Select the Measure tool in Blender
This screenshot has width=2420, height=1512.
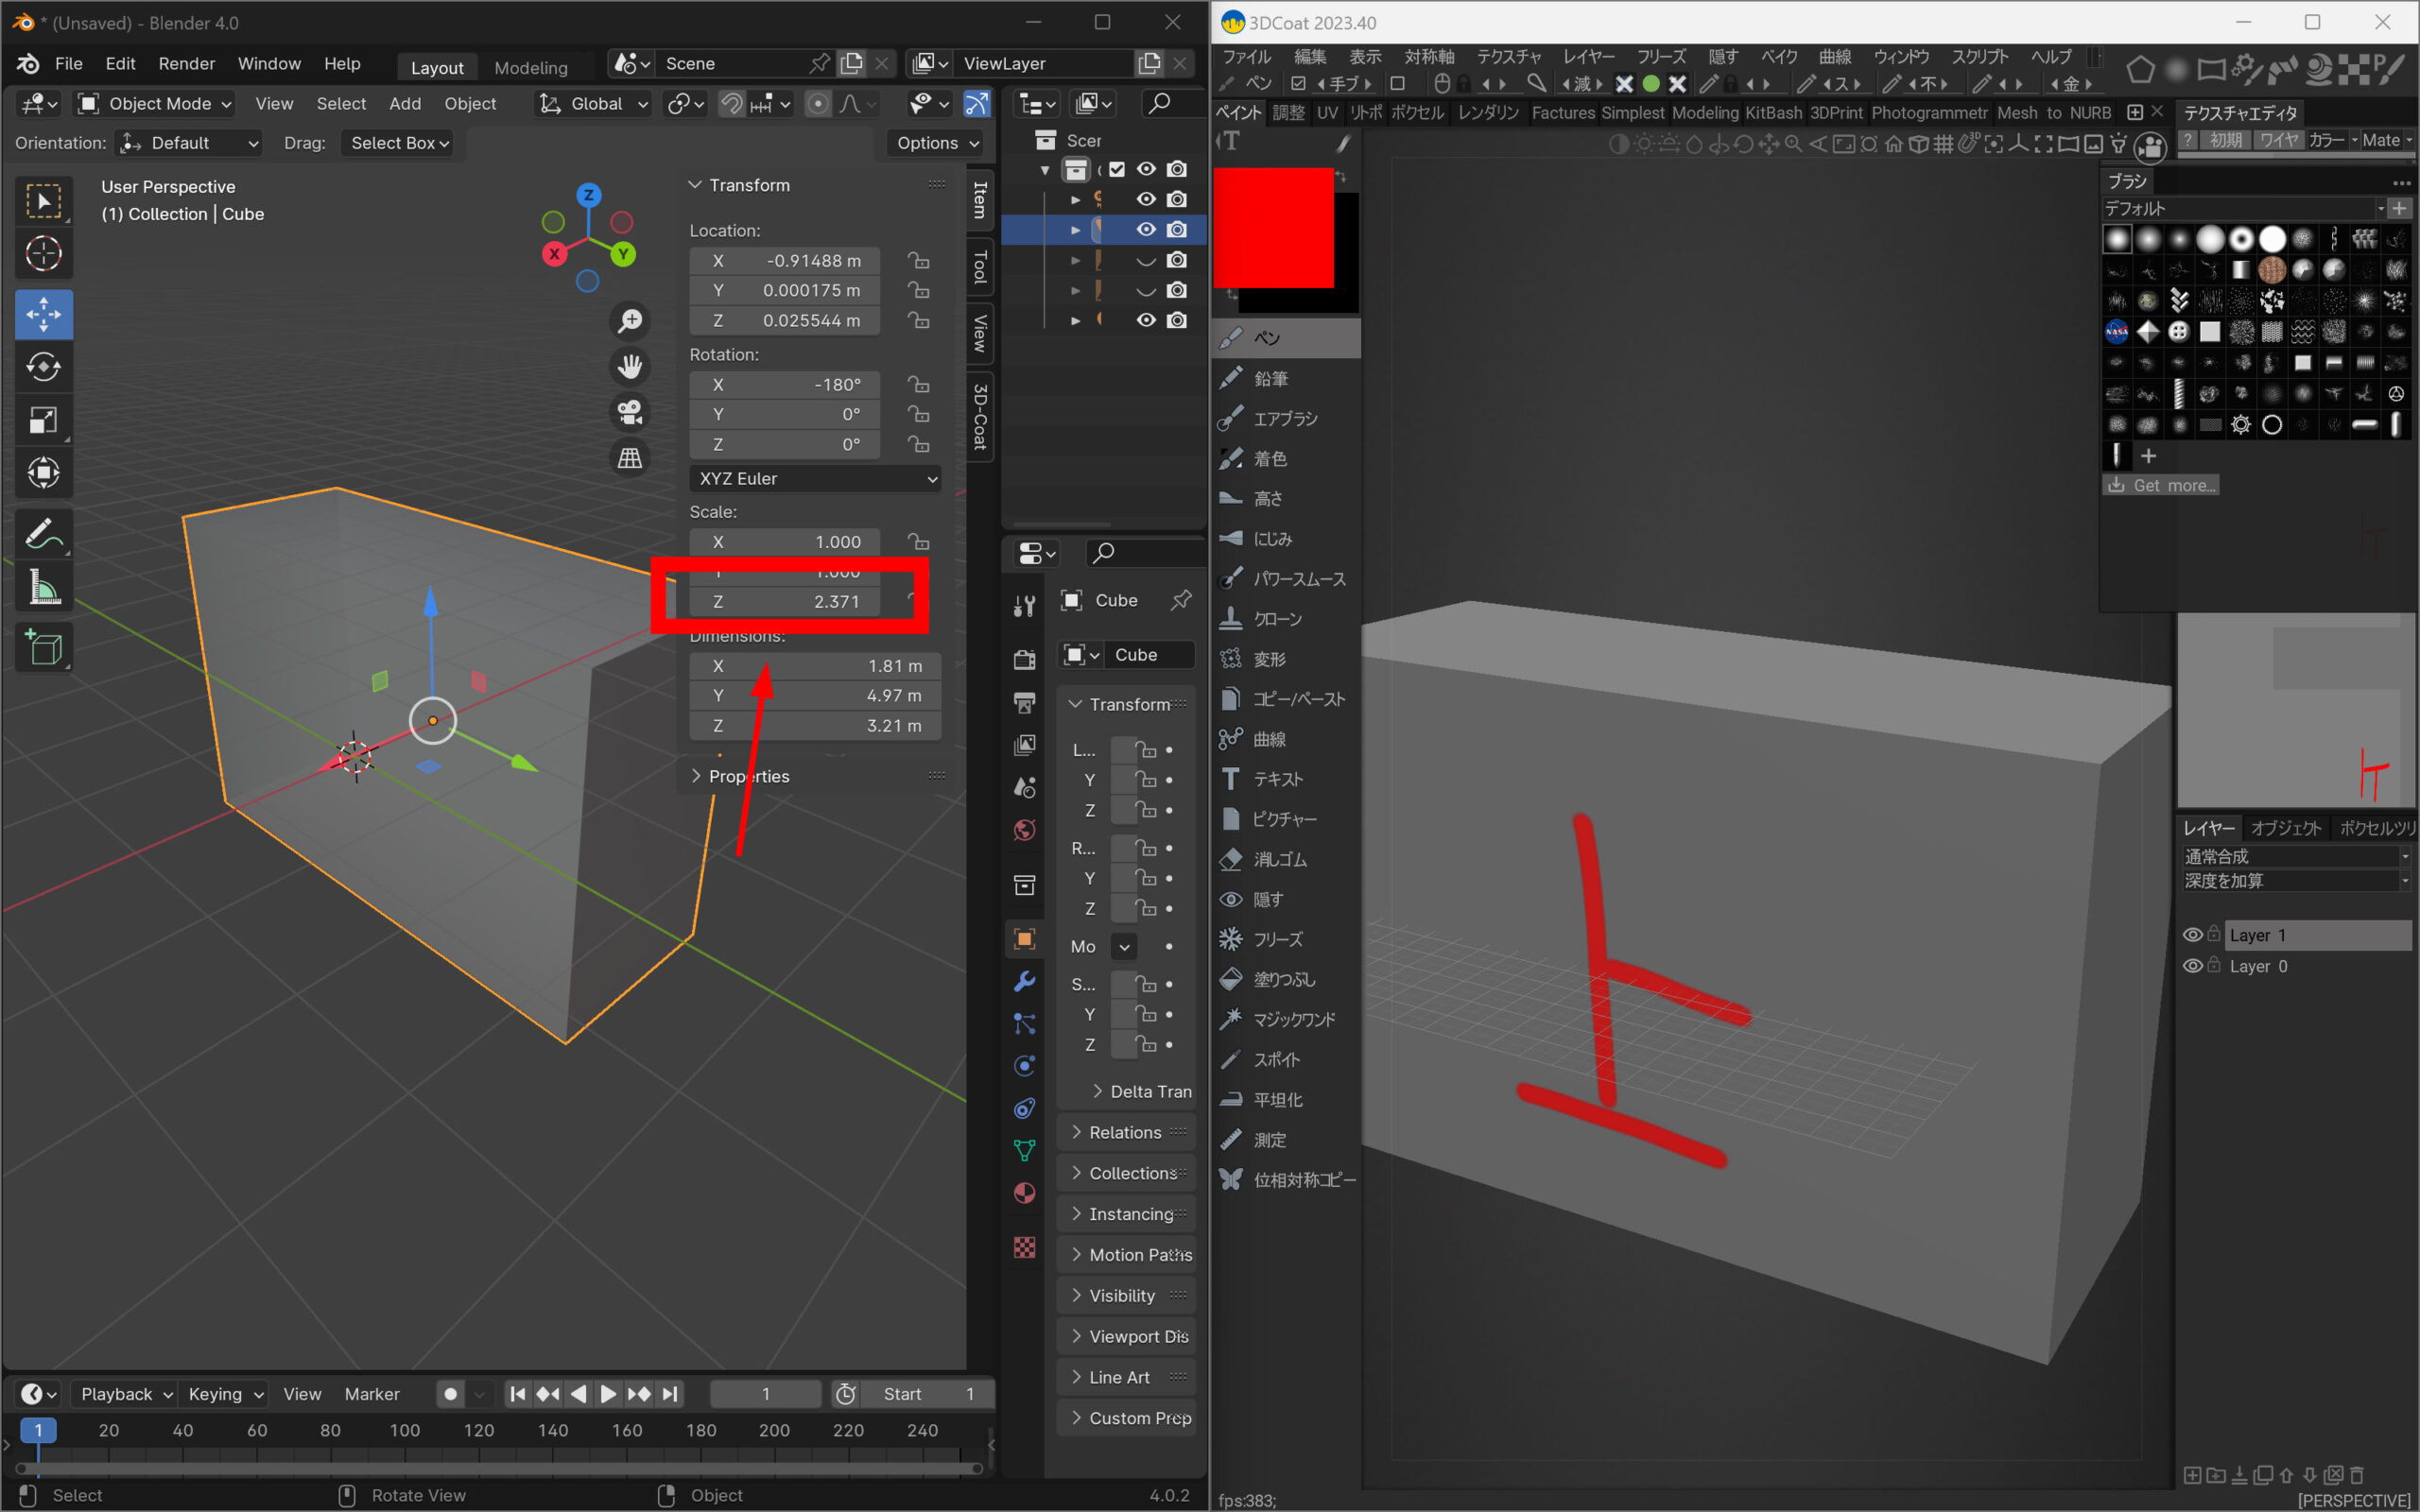[x=43, y=588]
